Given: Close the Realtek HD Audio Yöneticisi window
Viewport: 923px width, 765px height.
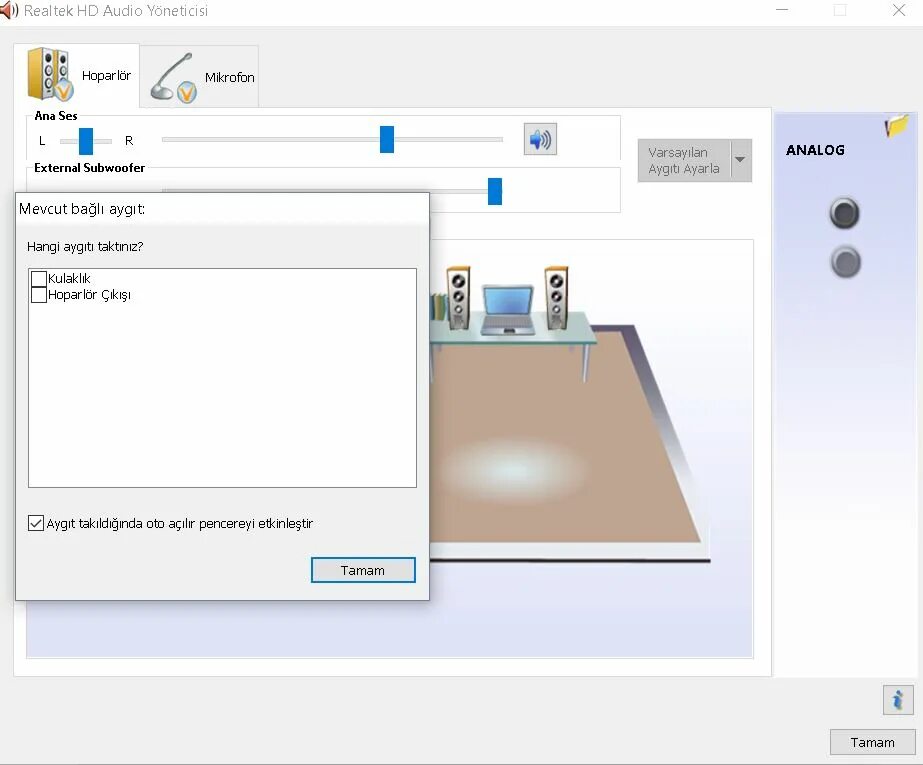Looking at the screenshot, I should click(x=898, y=11).
